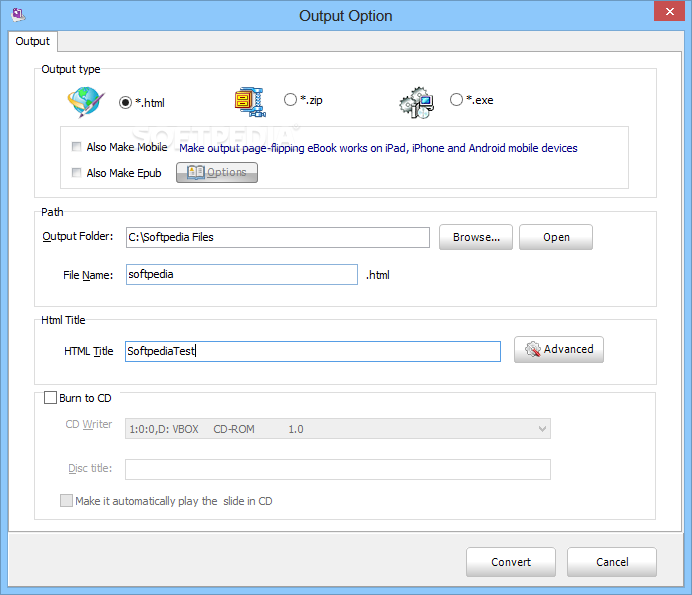Viewport: 692px width, 595px height.
Task: Toggle auto play slide in CD checkbox
Action: [x=67, y=501]
